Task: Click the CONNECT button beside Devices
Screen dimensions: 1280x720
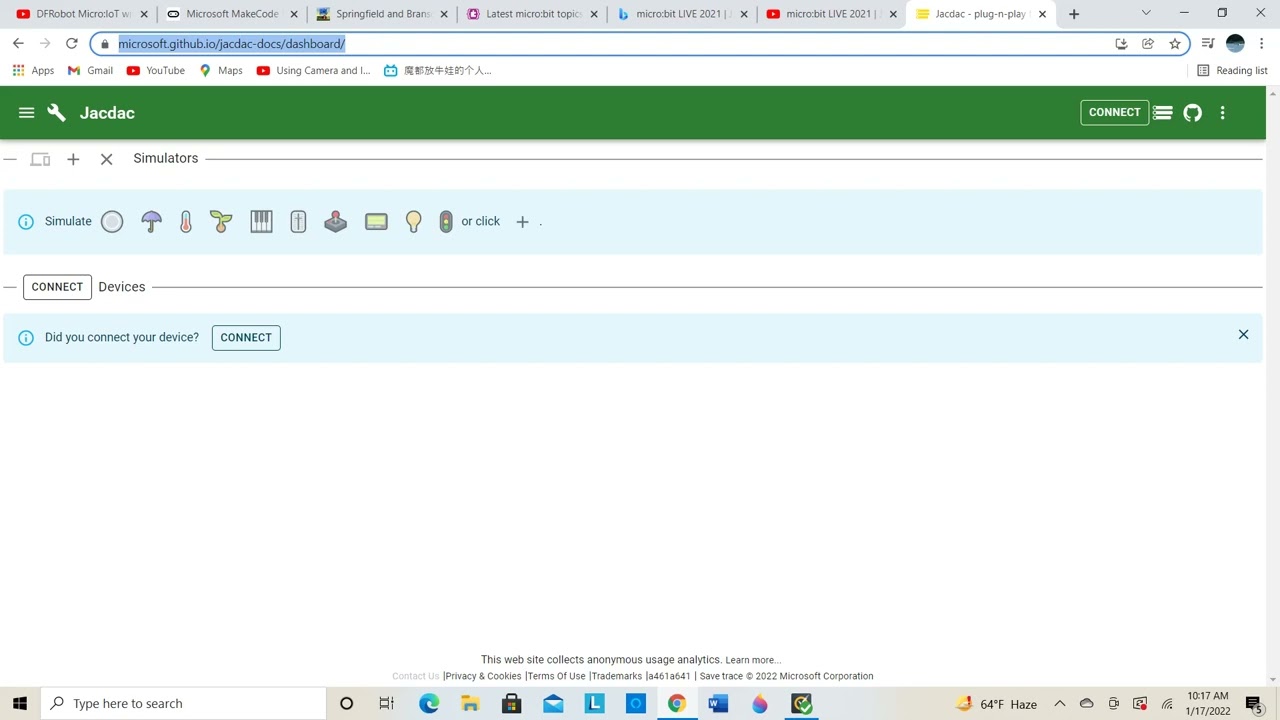Action: [57, 287]
